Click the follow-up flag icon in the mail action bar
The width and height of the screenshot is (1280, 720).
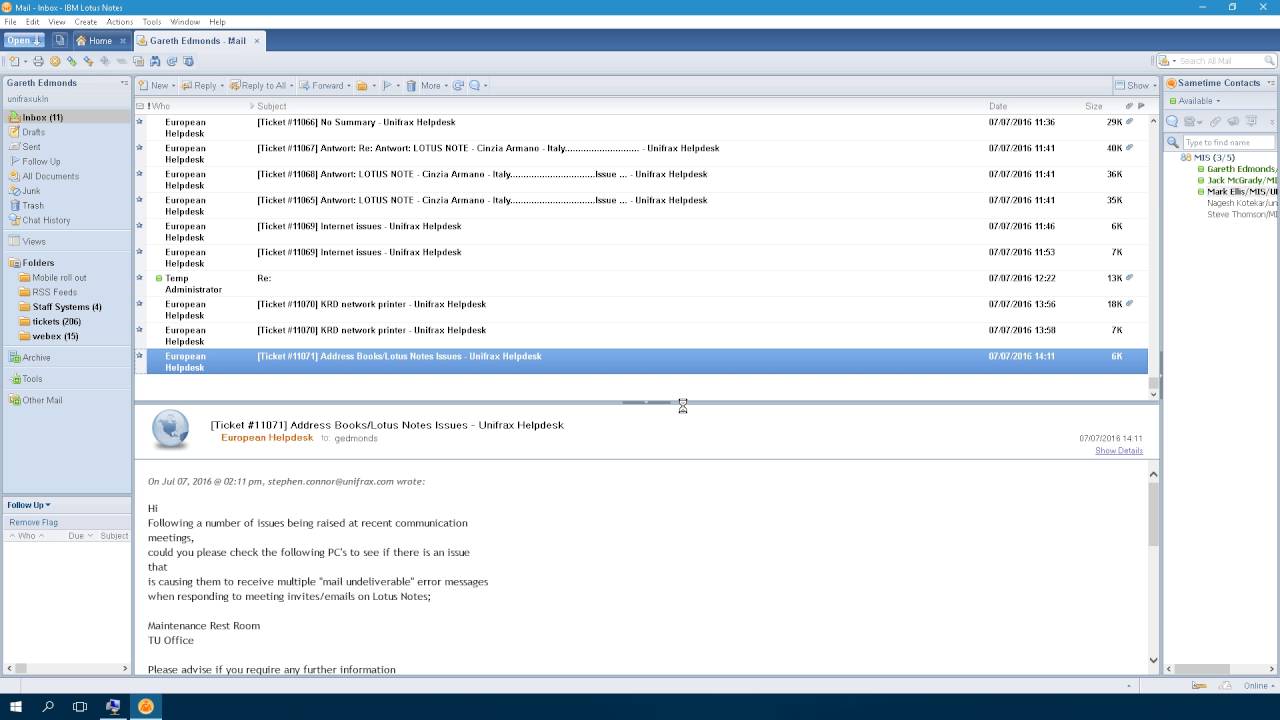[x=387, y=86]
